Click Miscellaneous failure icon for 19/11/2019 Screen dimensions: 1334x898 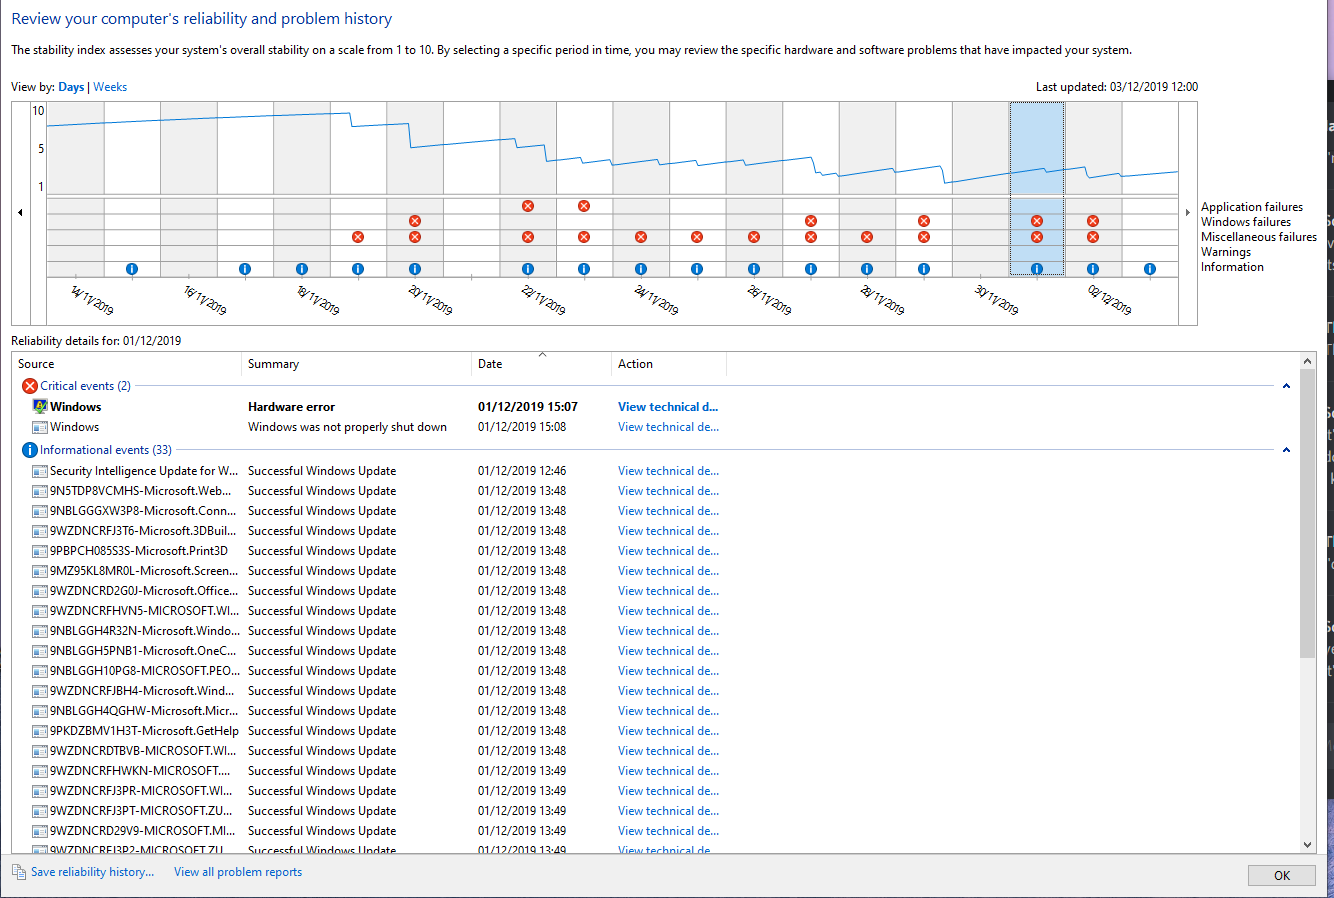[358, 237]
